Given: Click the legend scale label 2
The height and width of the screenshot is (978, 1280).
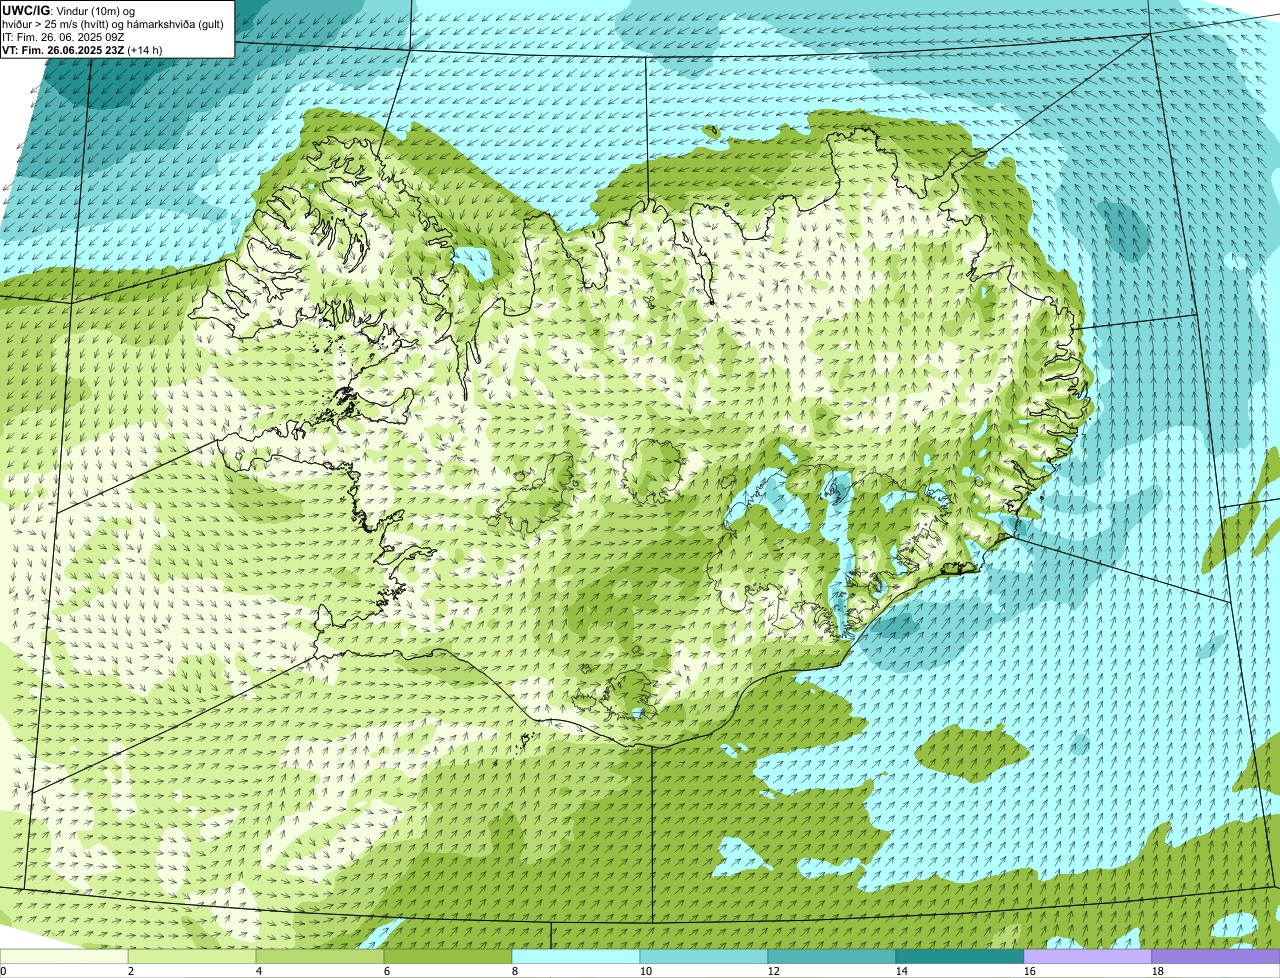Looking at the screenshot, I should pyautogui.click(x=131, y=971).
